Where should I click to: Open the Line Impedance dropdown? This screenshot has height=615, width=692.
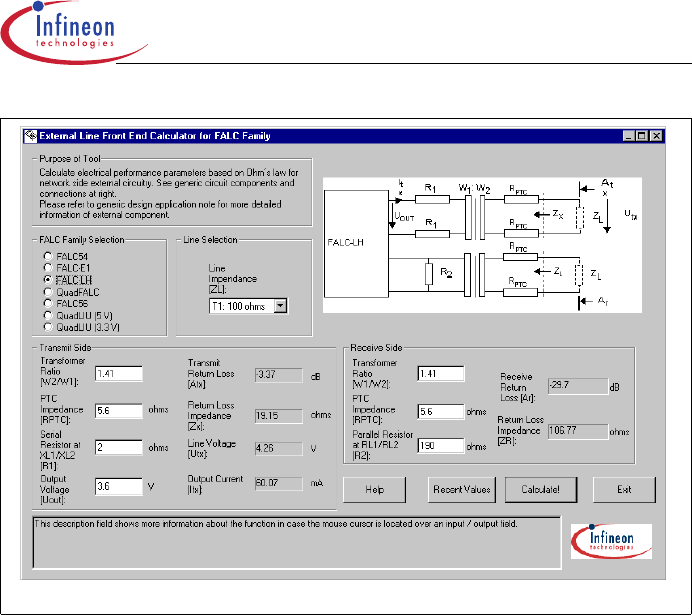[x=280, y=306]
